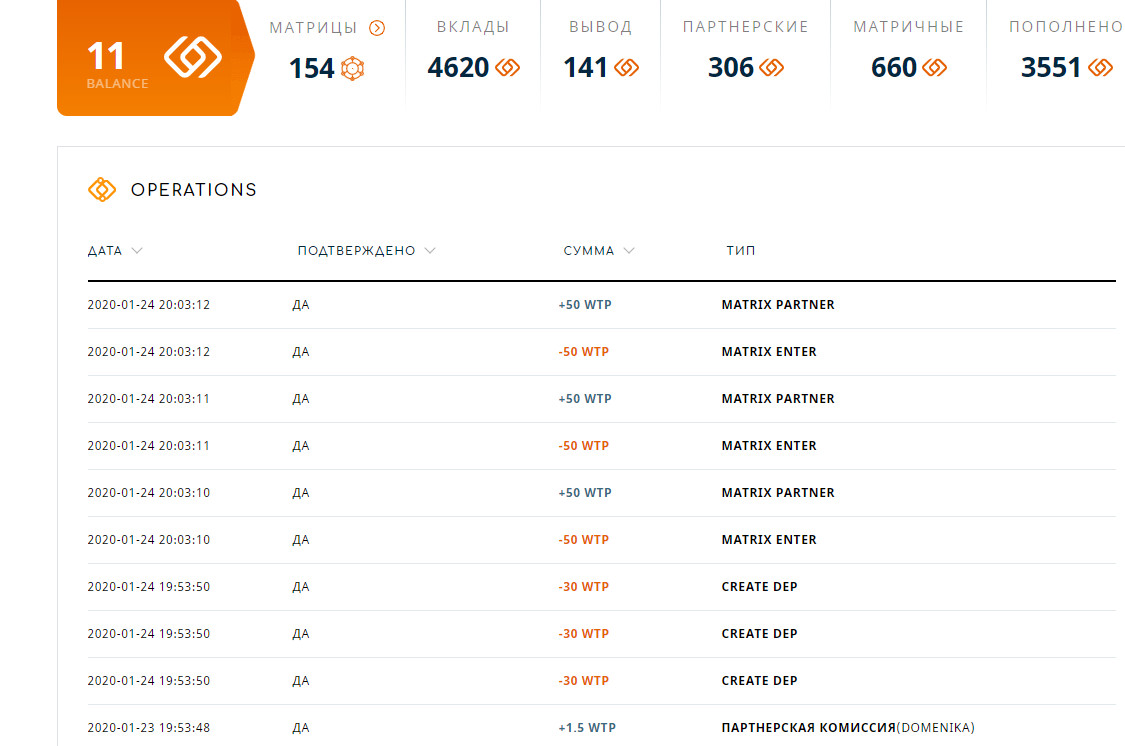
Task: Click the 4620 deposits value
Action: click(x=458, y=67)
